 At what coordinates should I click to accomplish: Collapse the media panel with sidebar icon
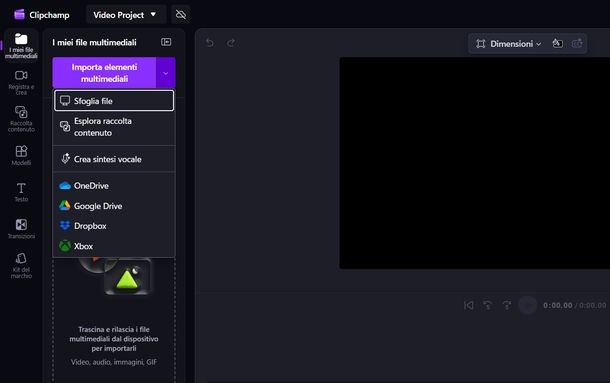point(166,42)
